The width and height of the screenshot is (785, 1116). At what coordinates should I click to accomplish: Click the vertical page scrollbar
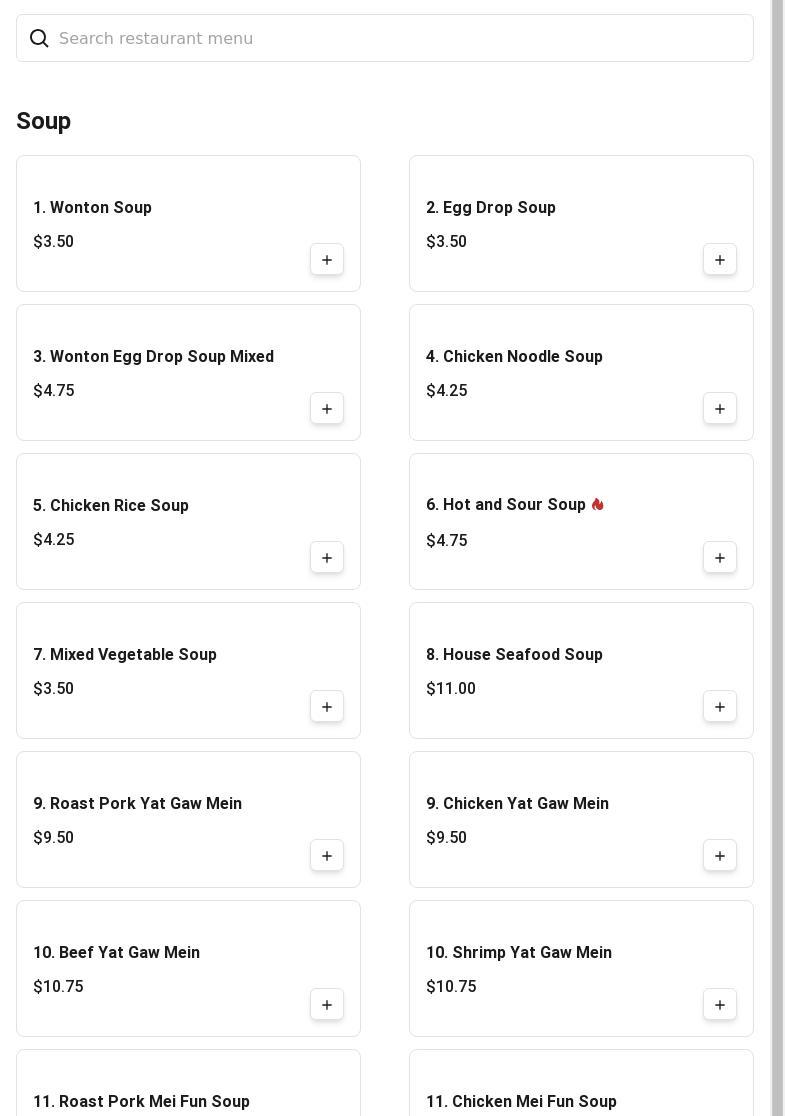tap(777, 558)
